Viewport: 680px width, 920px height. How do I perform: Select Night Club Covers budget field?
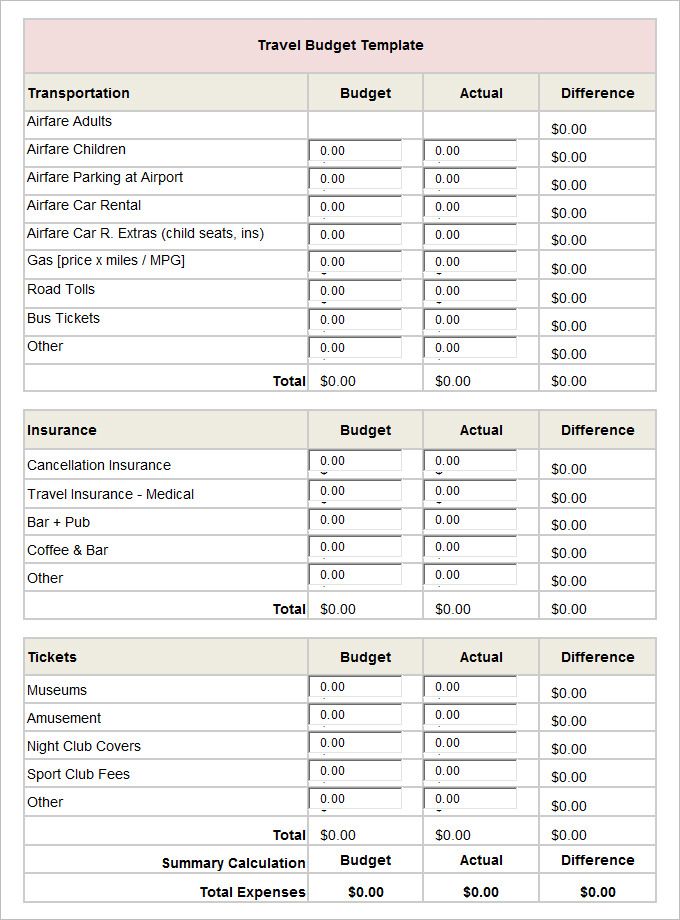(x=356, y=743)
